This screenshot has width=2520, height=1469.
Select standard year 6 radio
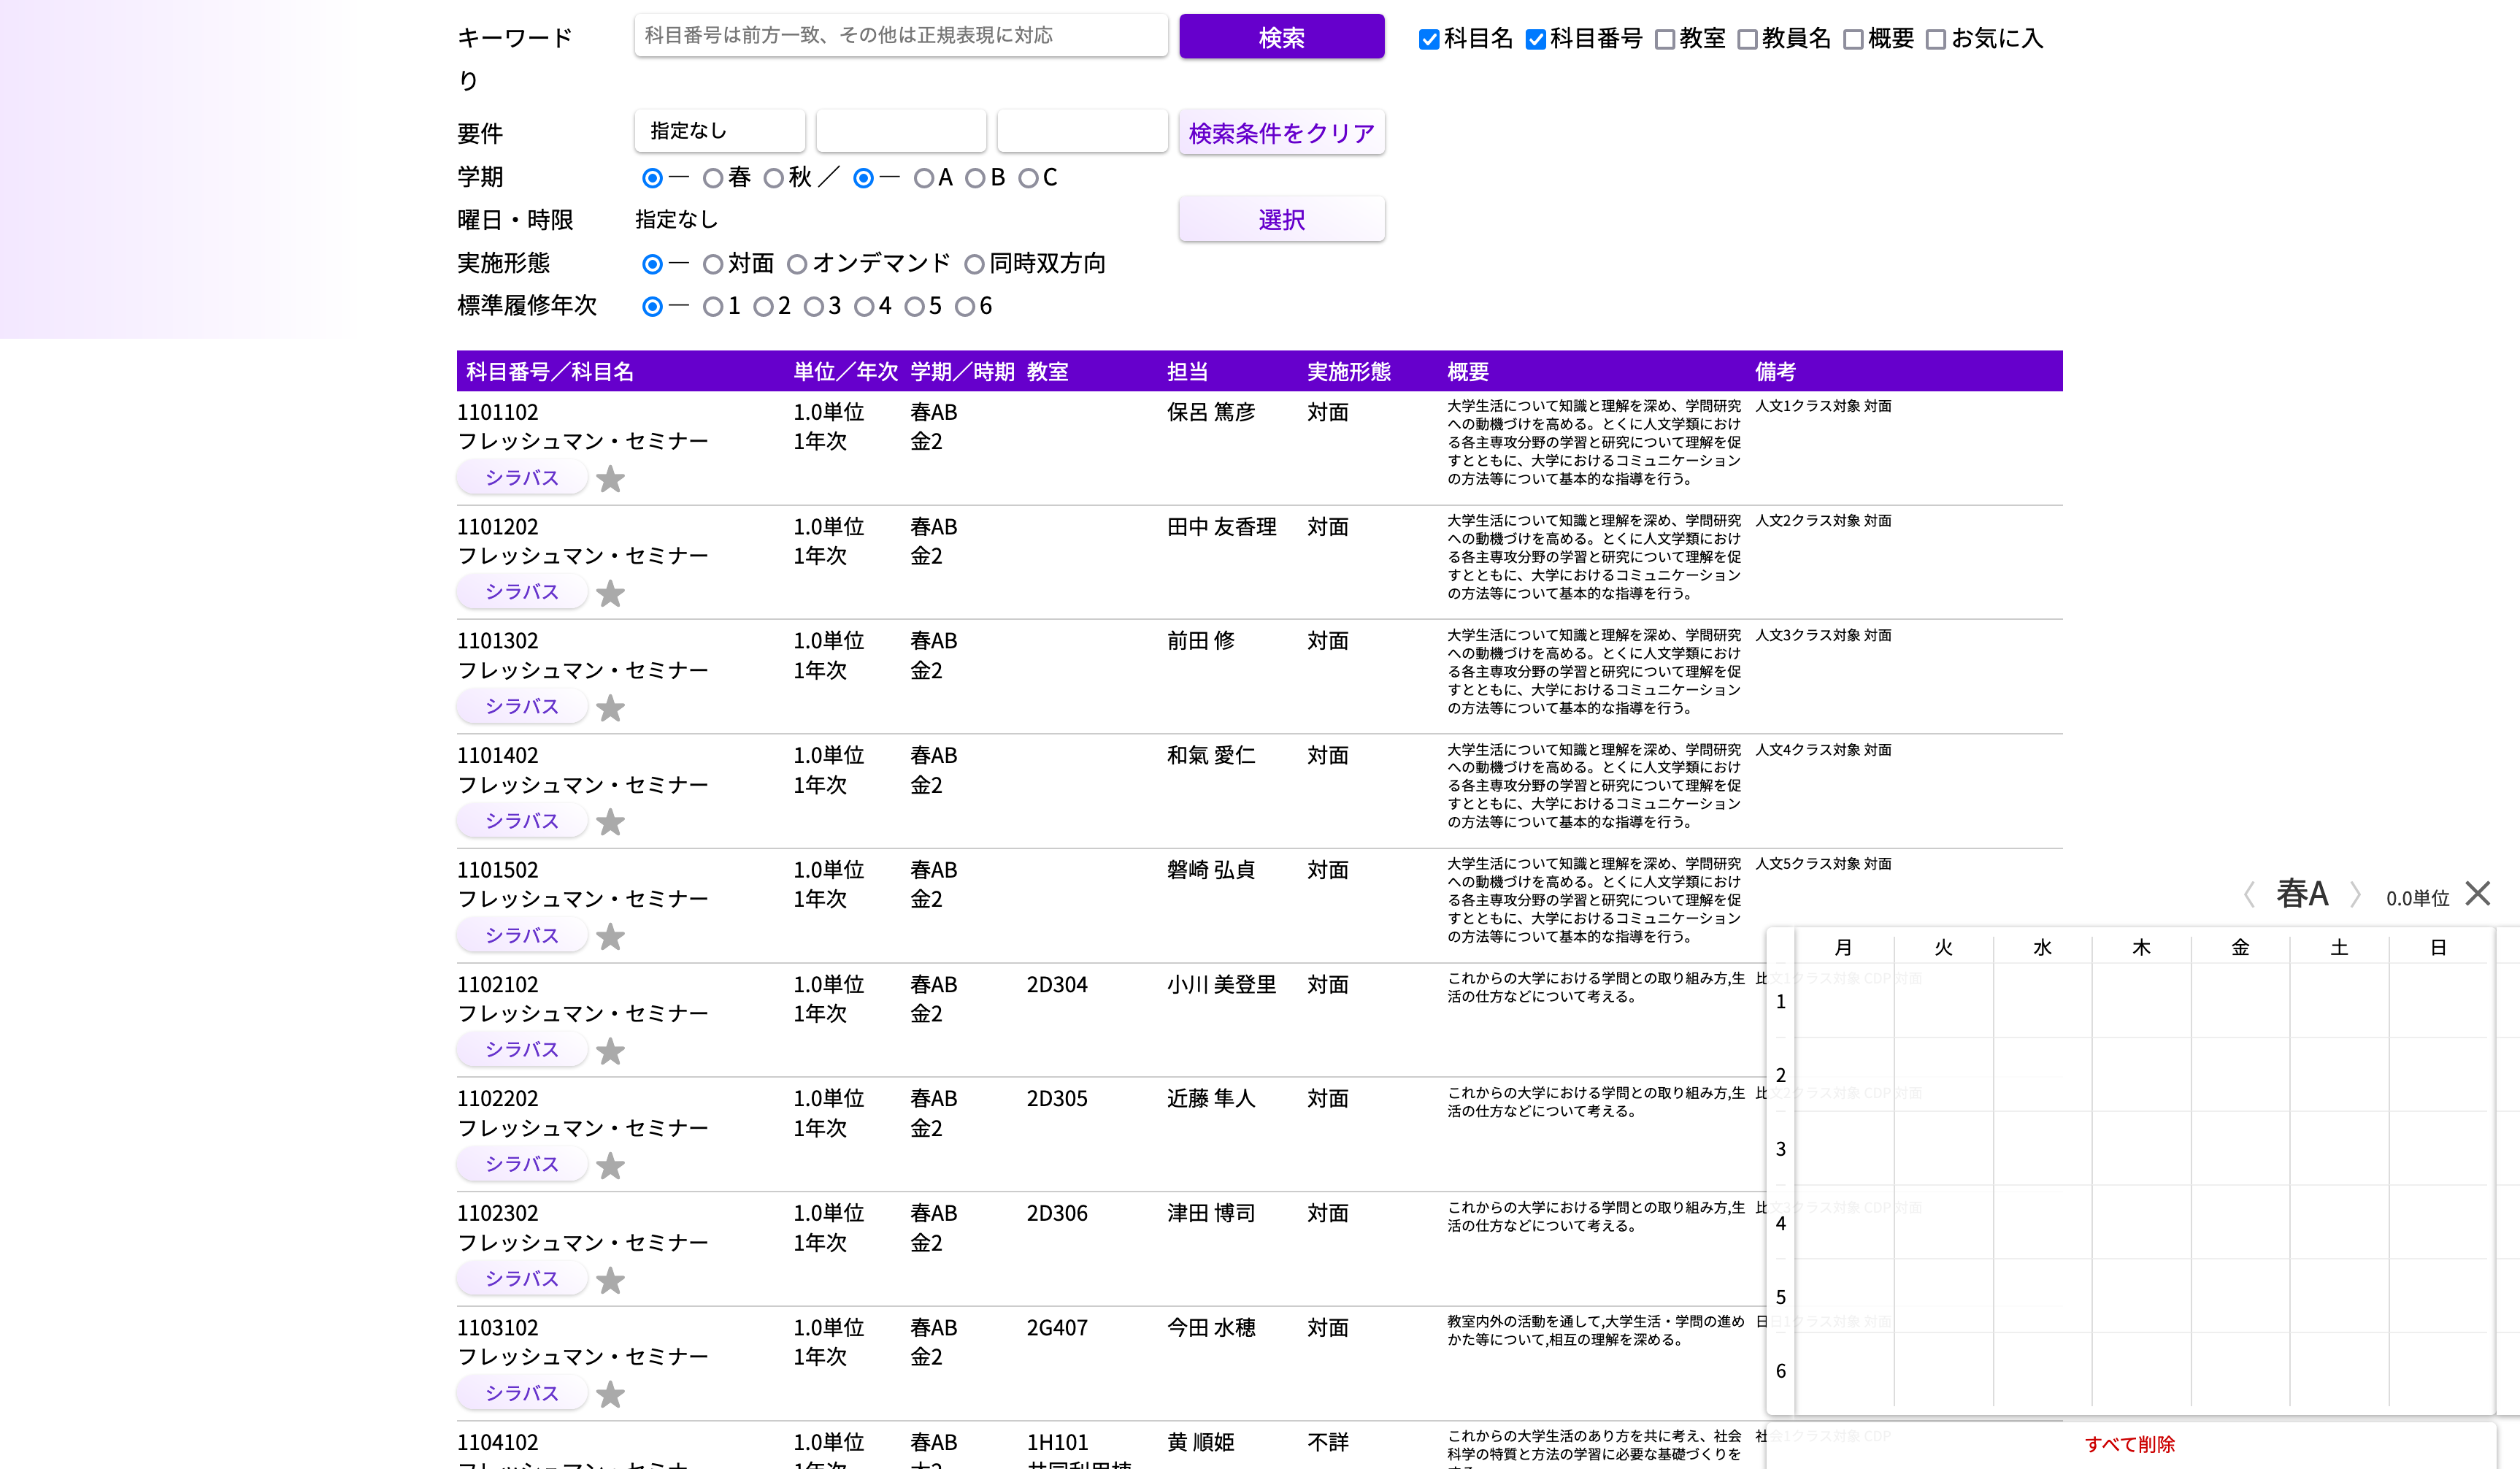tap(964, 307)
